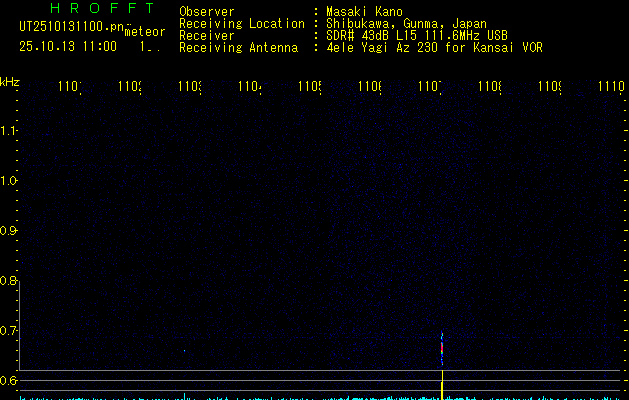
Task: Select the 1110 time axis label
Action: pos(610,88)
